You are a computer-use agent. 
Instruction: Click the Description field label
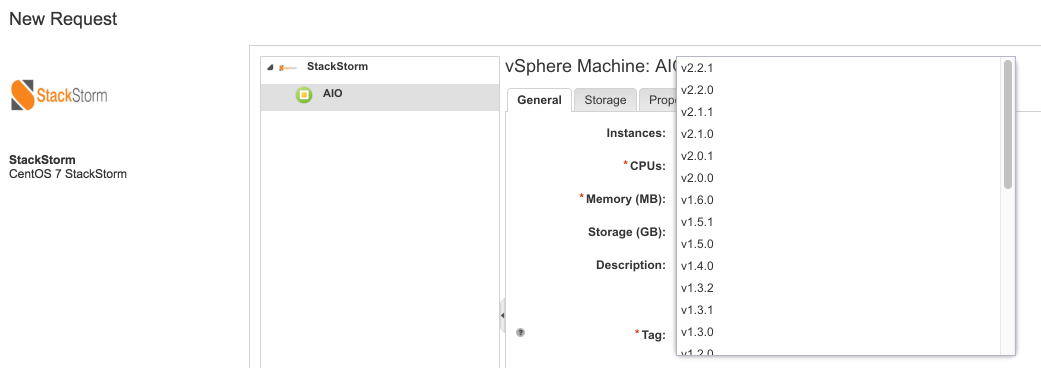631,264
